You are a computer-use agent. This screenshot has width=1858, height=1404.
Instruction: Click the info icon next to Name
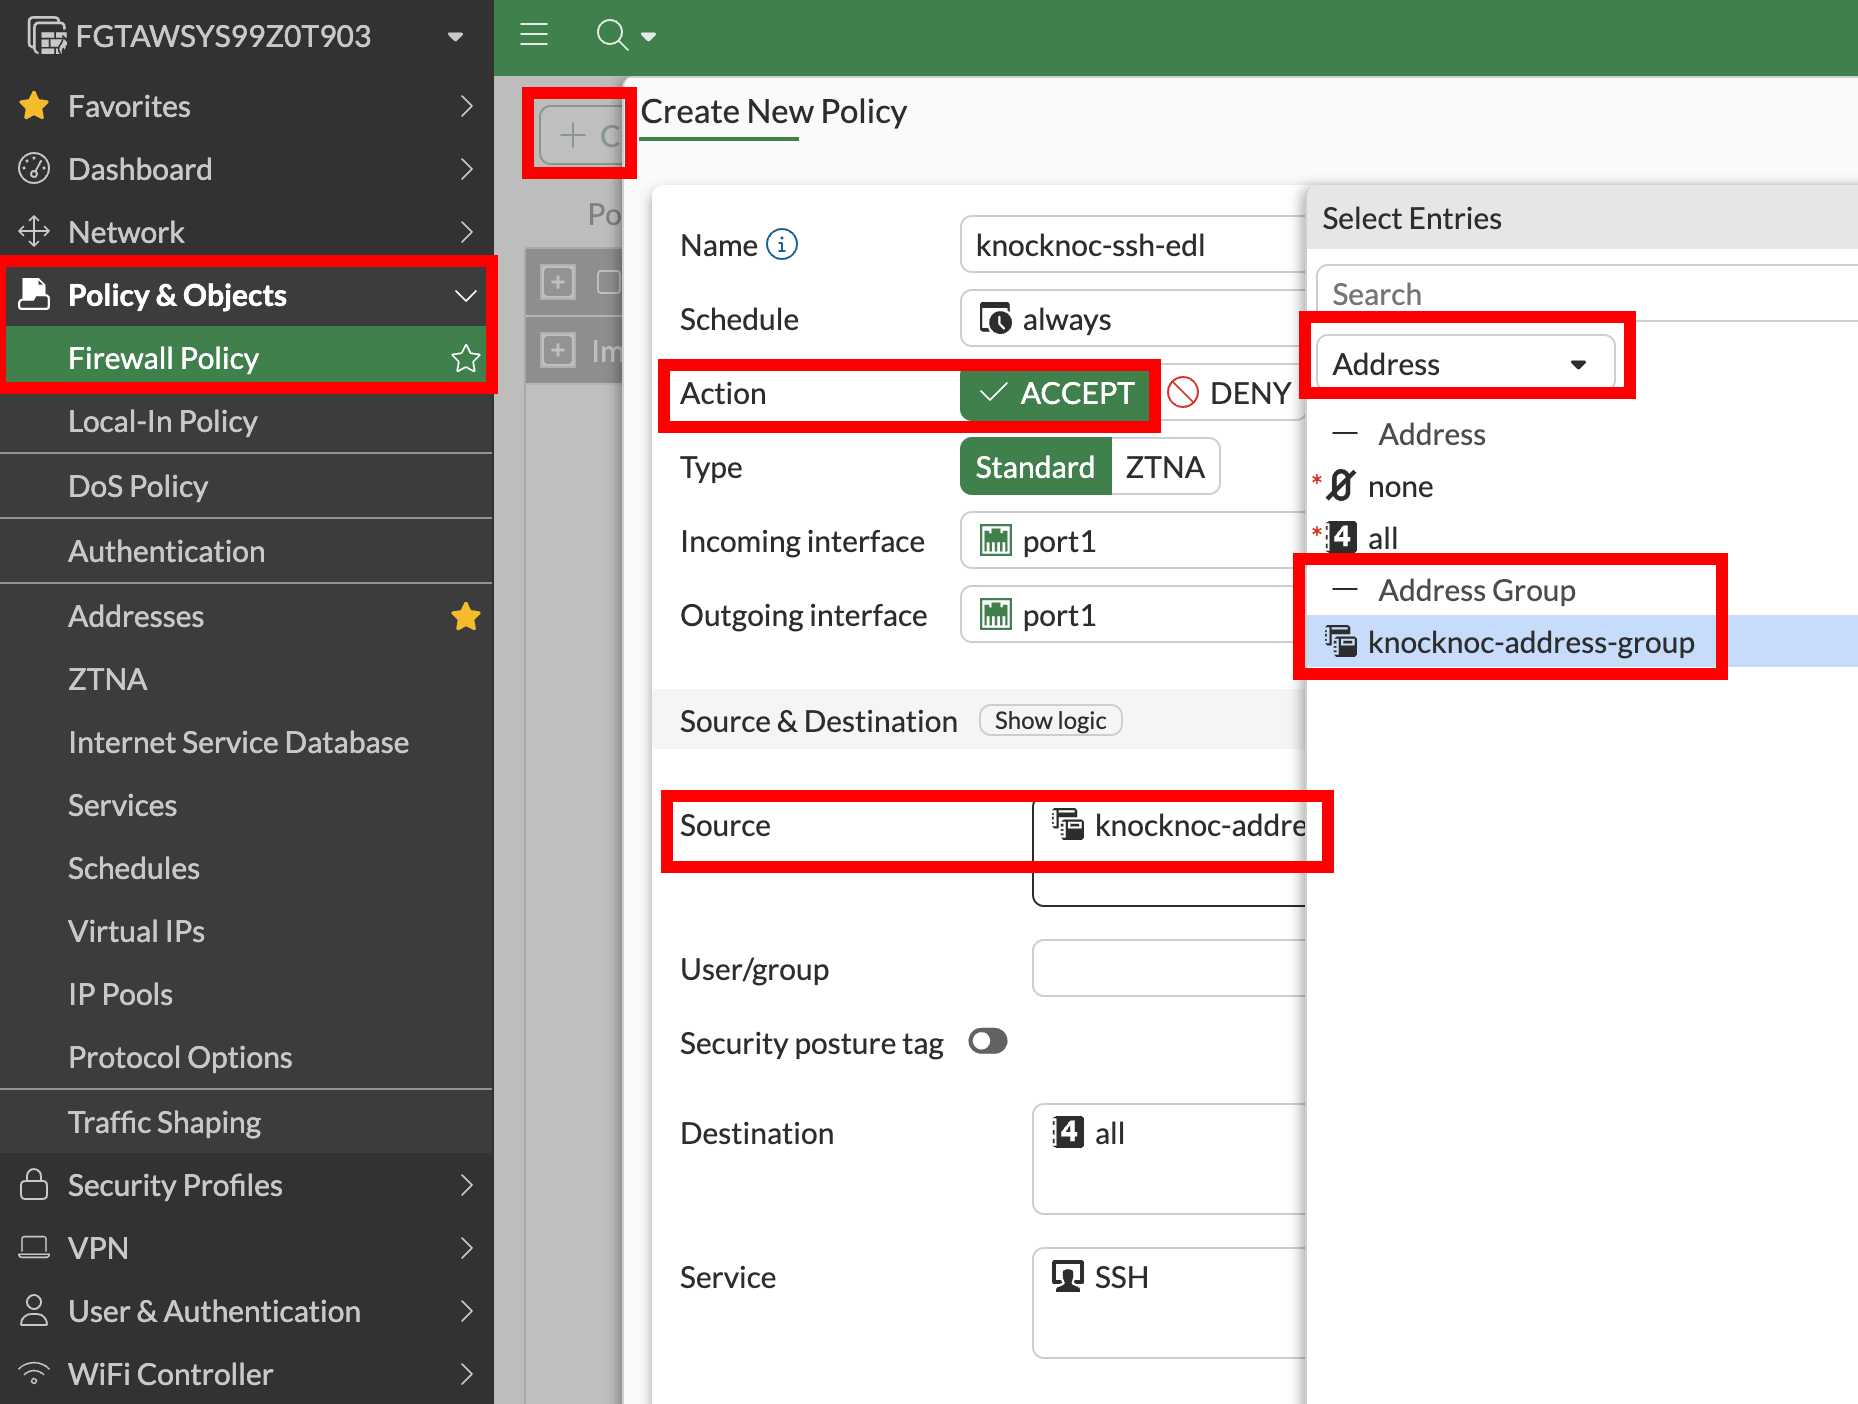tap(781, 245)
